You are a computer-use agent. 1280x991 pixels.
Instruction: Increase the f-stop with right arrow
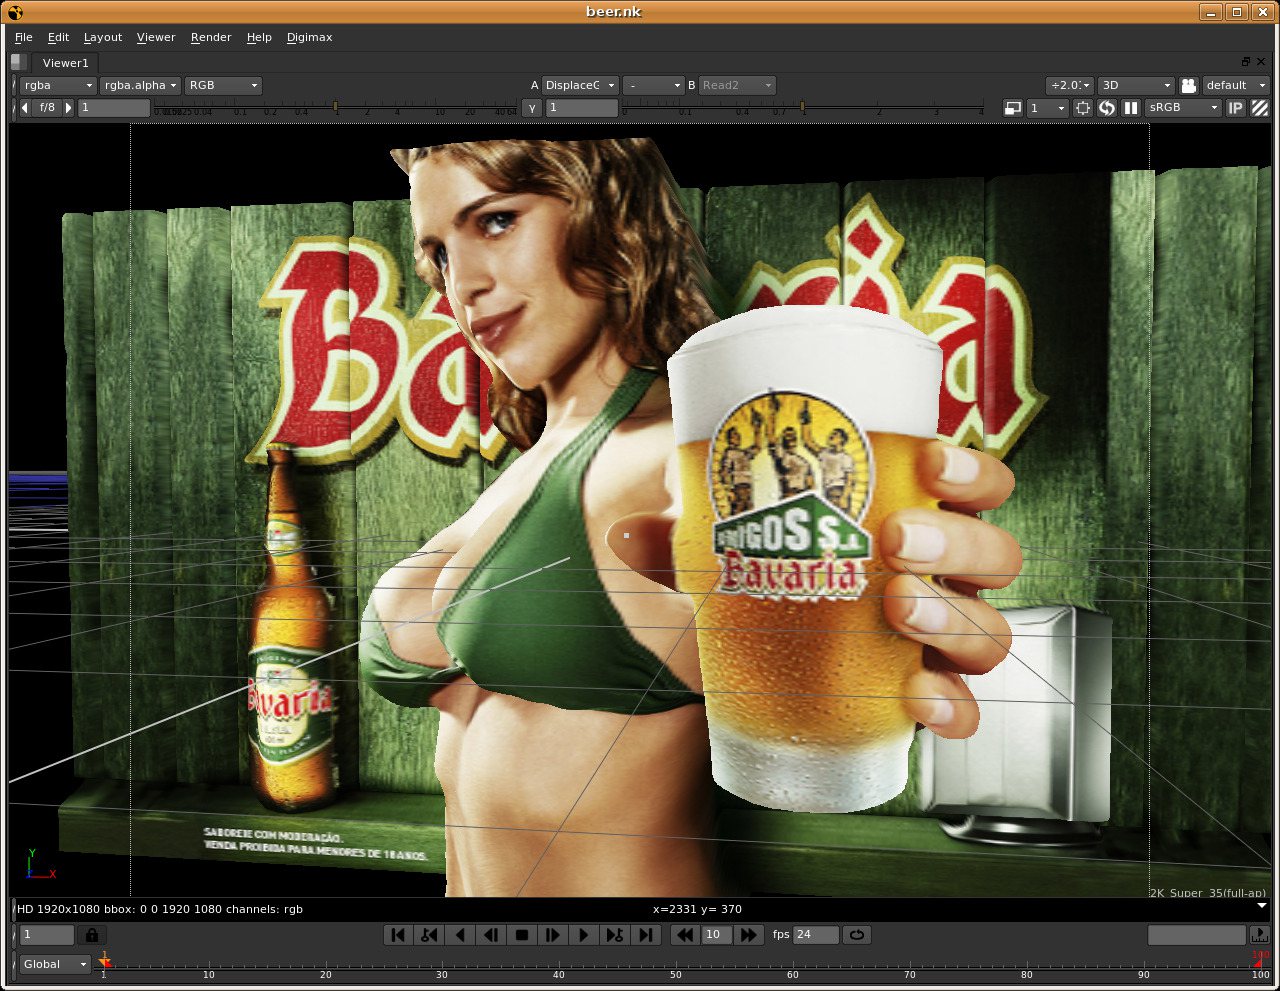tap(69, 108)
